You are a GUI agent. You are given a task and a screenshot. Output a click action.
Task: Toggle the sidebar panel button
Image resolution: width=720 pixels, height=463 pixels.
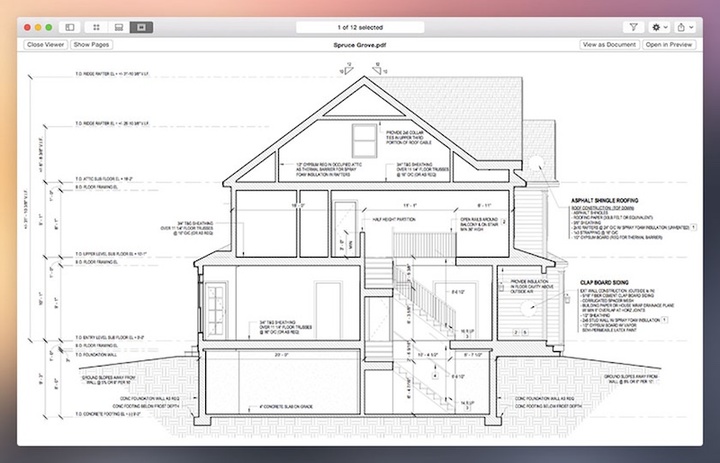click(70, 26)
